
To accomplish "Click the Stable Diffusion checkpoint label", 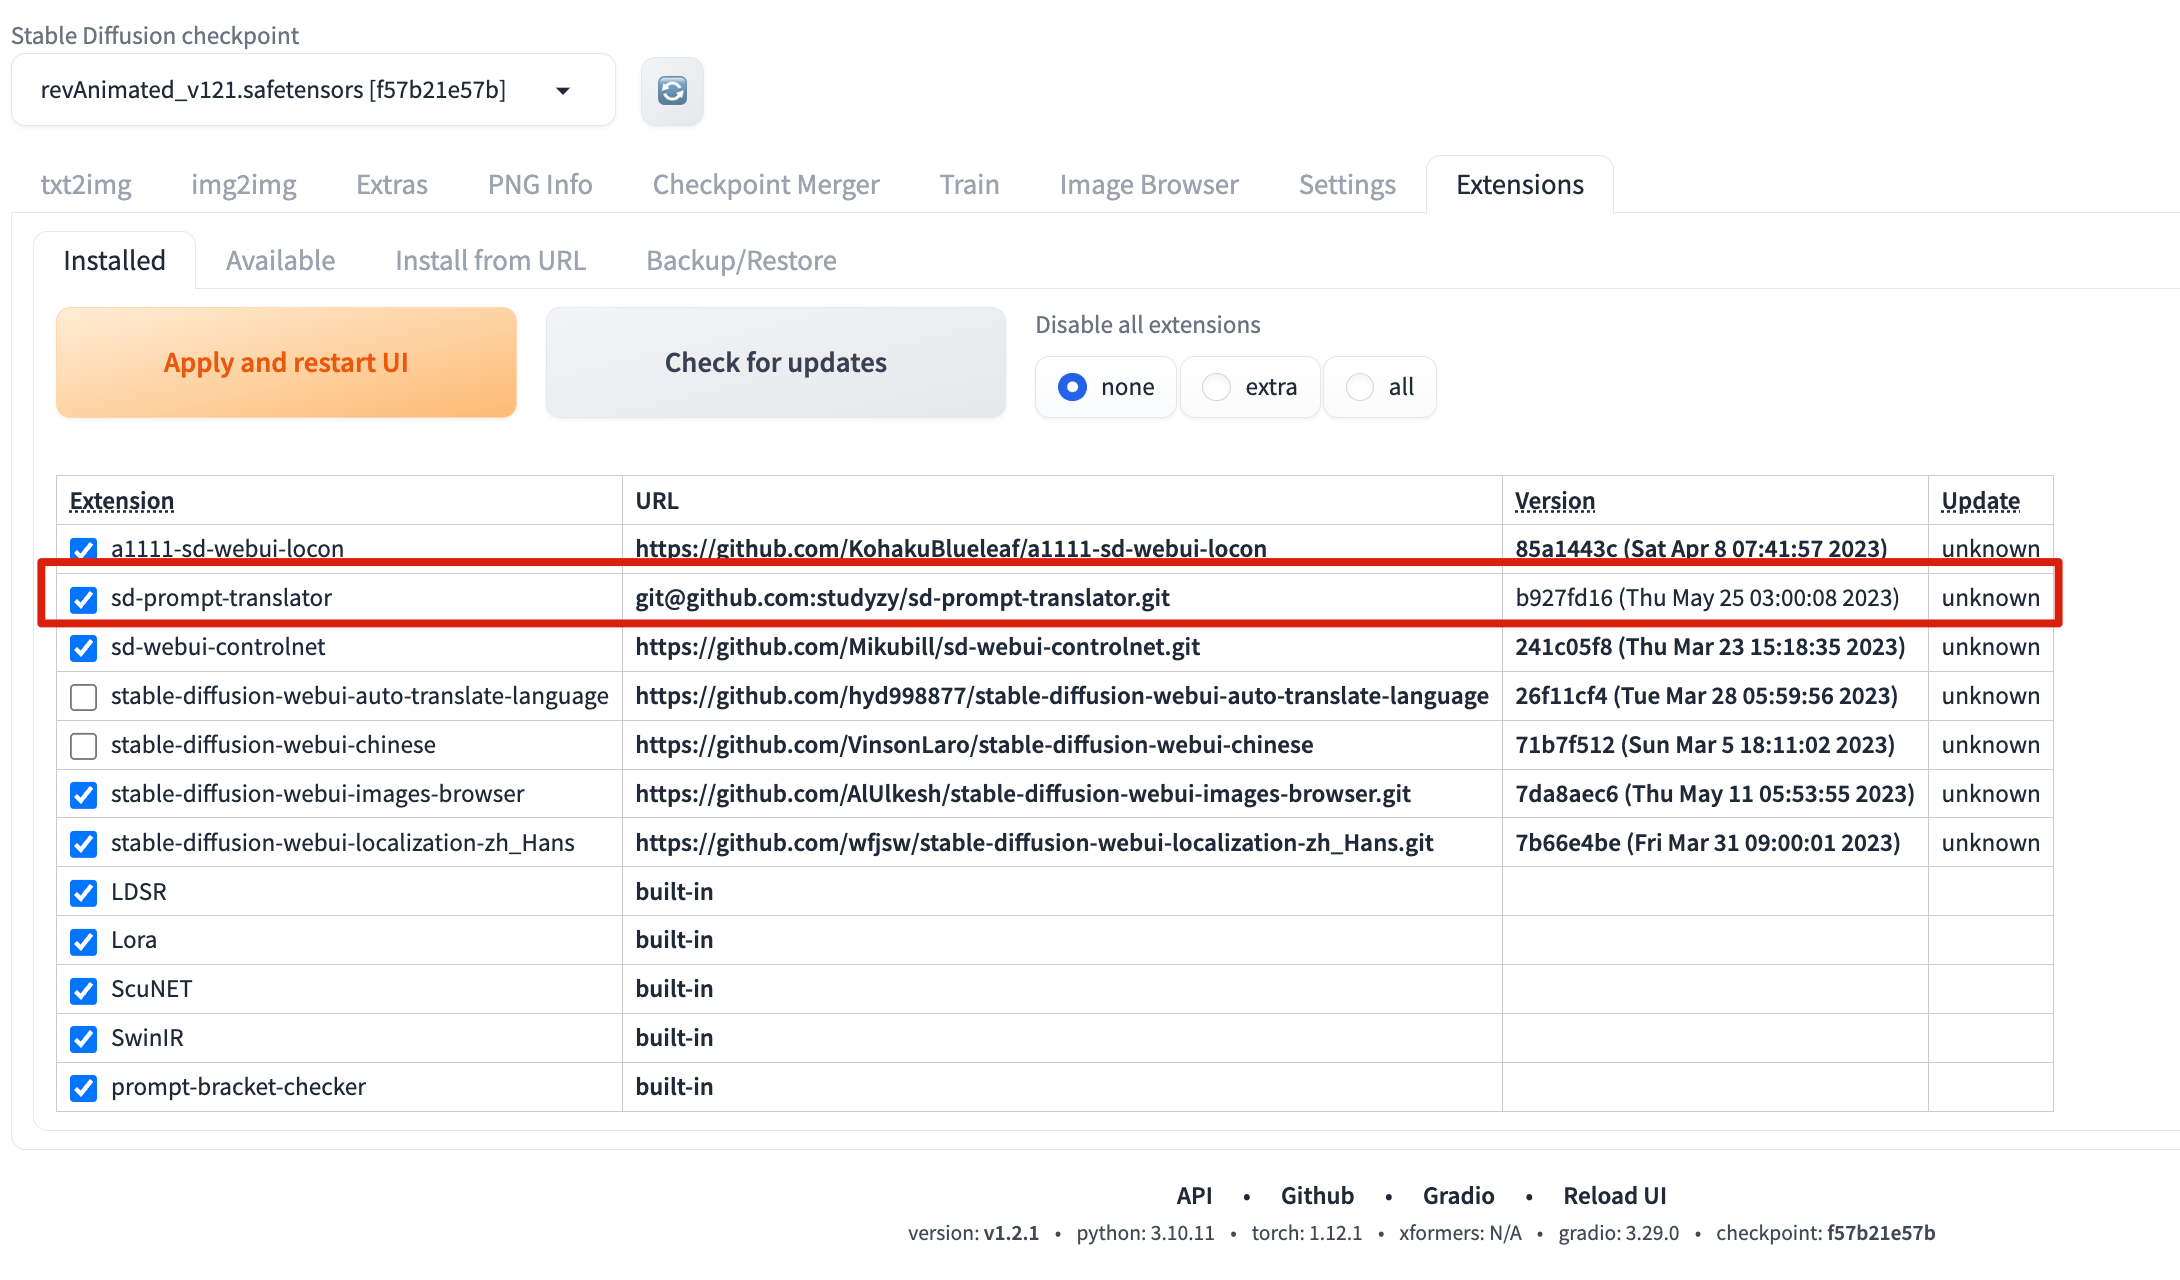I will click(155, 36).
